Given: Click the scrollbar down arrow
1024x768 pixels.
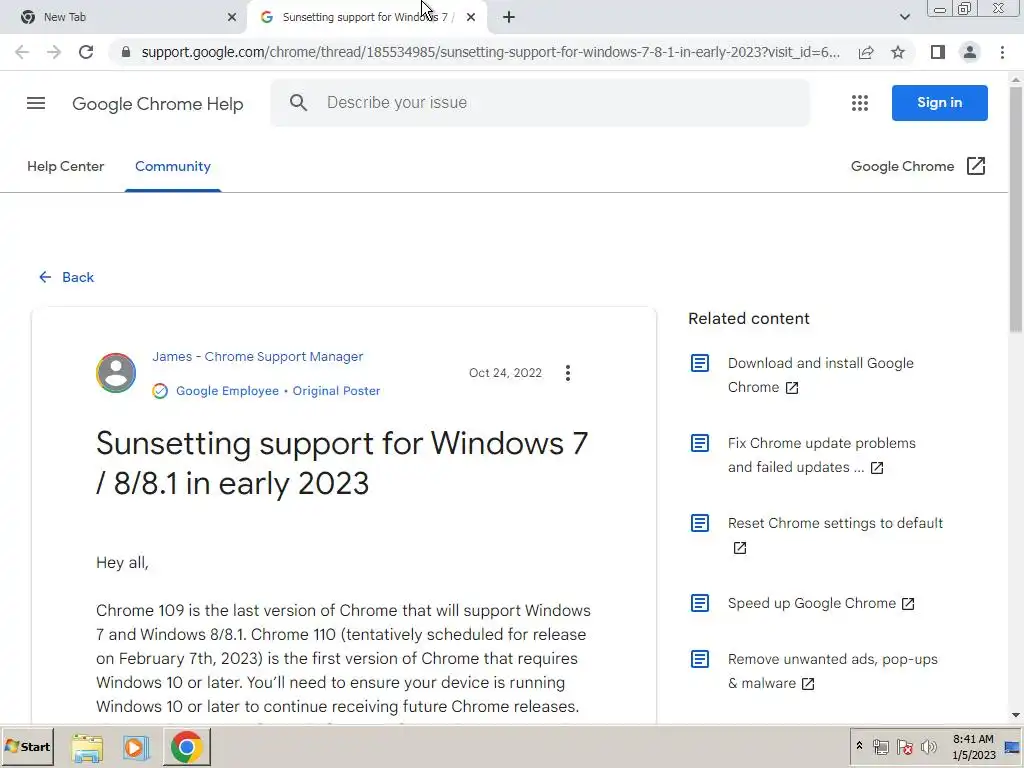Looking at the screenshot, I should pyautogui.click(x=1016, y=715).
